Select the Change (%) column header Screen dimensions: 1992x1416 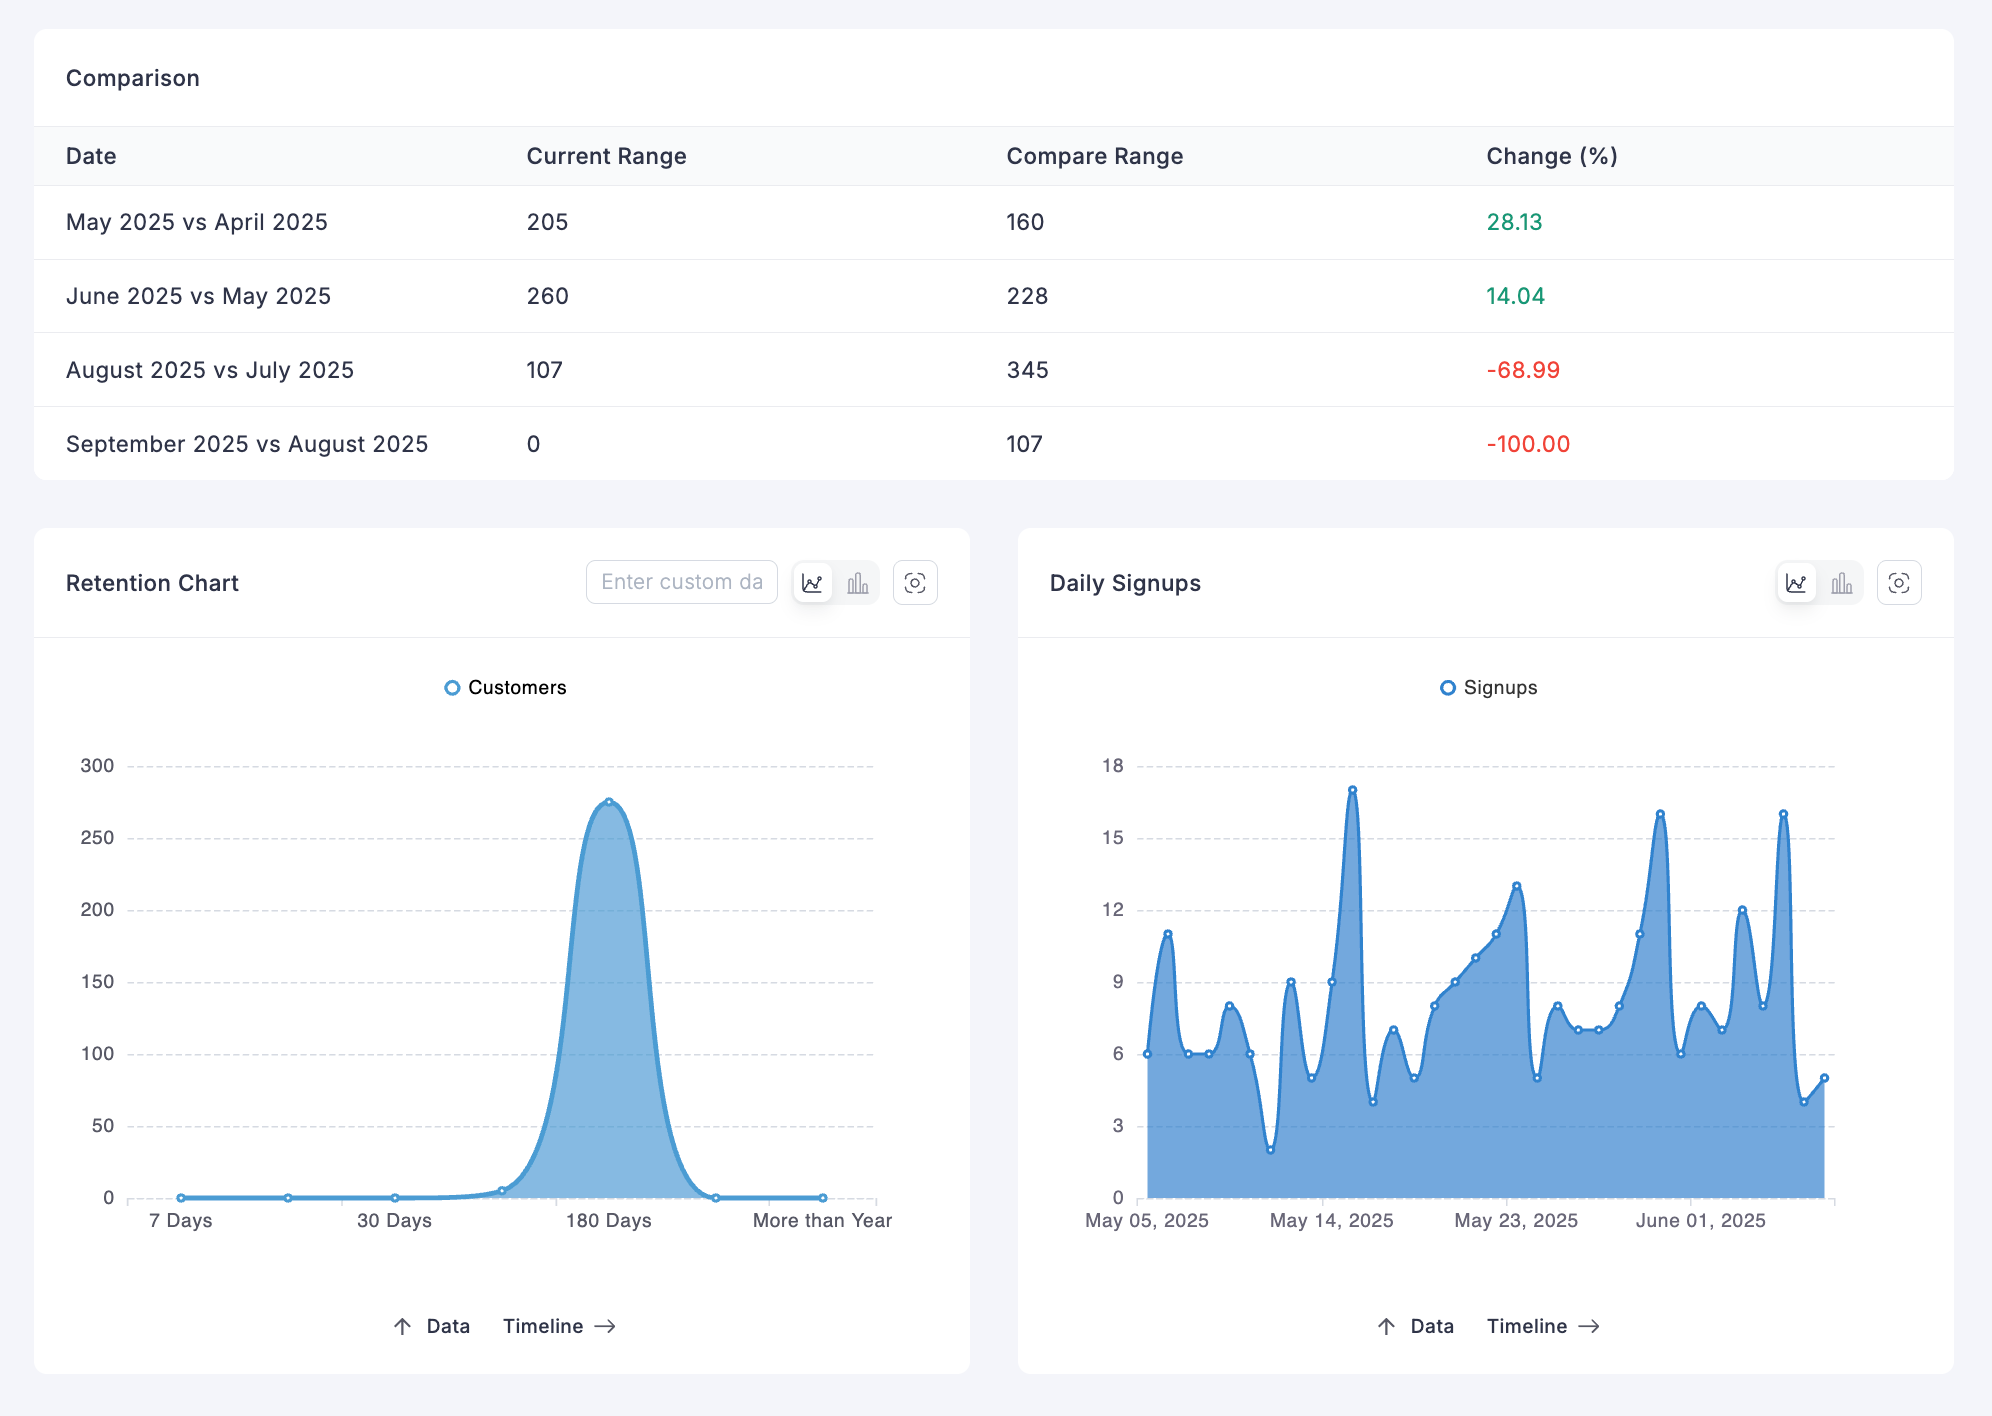point(1551,156)
